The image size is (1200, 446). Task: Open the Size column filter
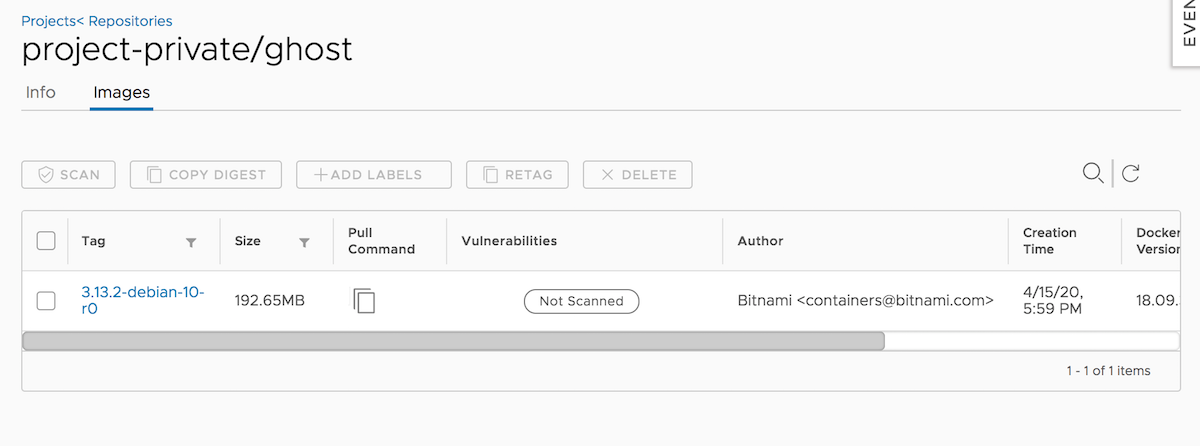[304, 242]
